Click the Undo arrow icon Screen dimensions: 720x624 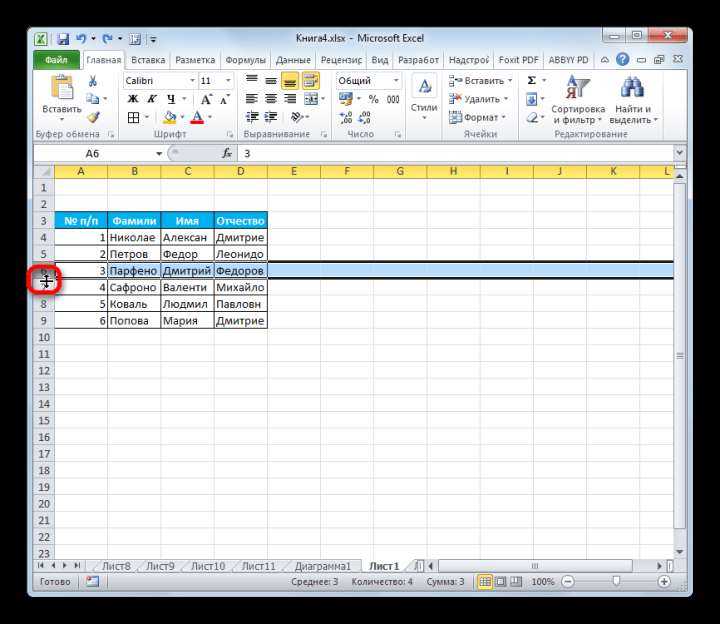point(81,39)
